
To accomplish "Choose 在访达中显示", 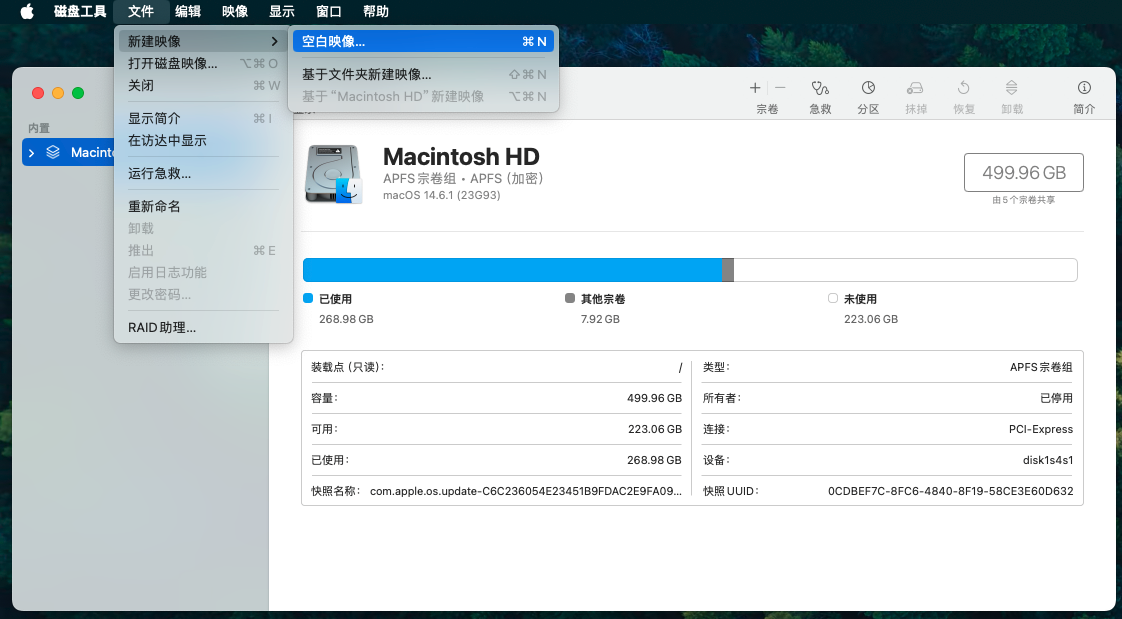I will pos(203,141).
